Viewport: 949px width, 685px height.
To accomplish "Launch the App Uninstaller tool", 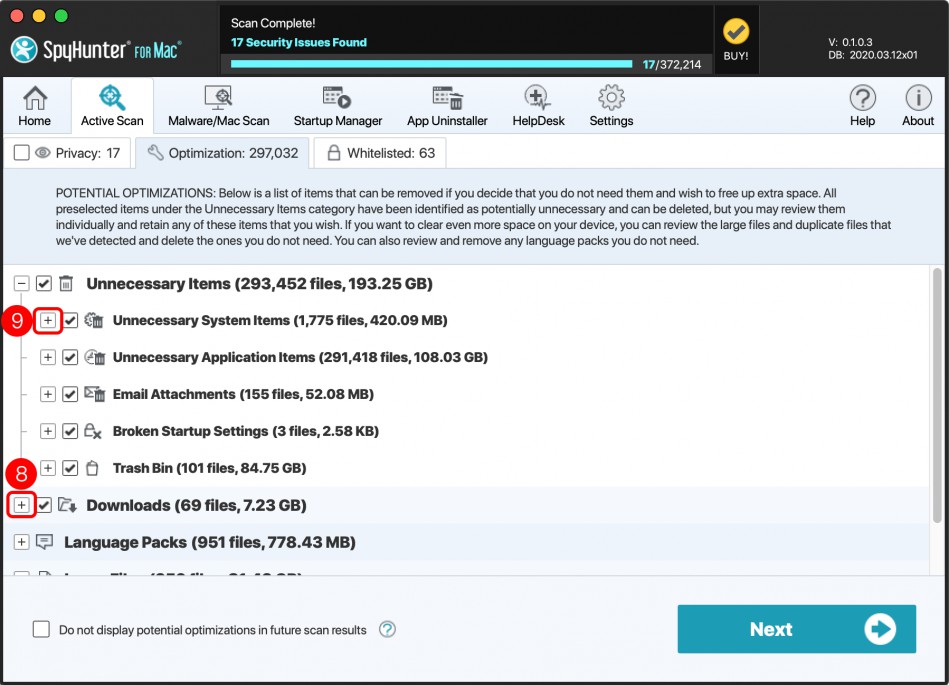I will [447, 106].
